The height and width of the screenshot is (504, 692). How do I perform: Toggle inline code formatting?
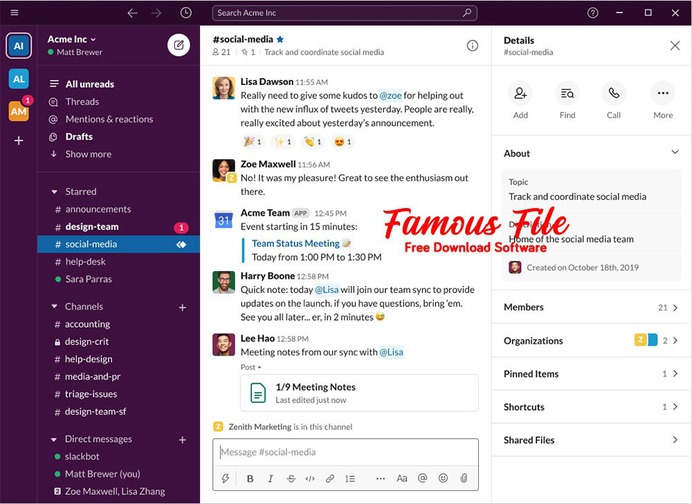(310, 478)
